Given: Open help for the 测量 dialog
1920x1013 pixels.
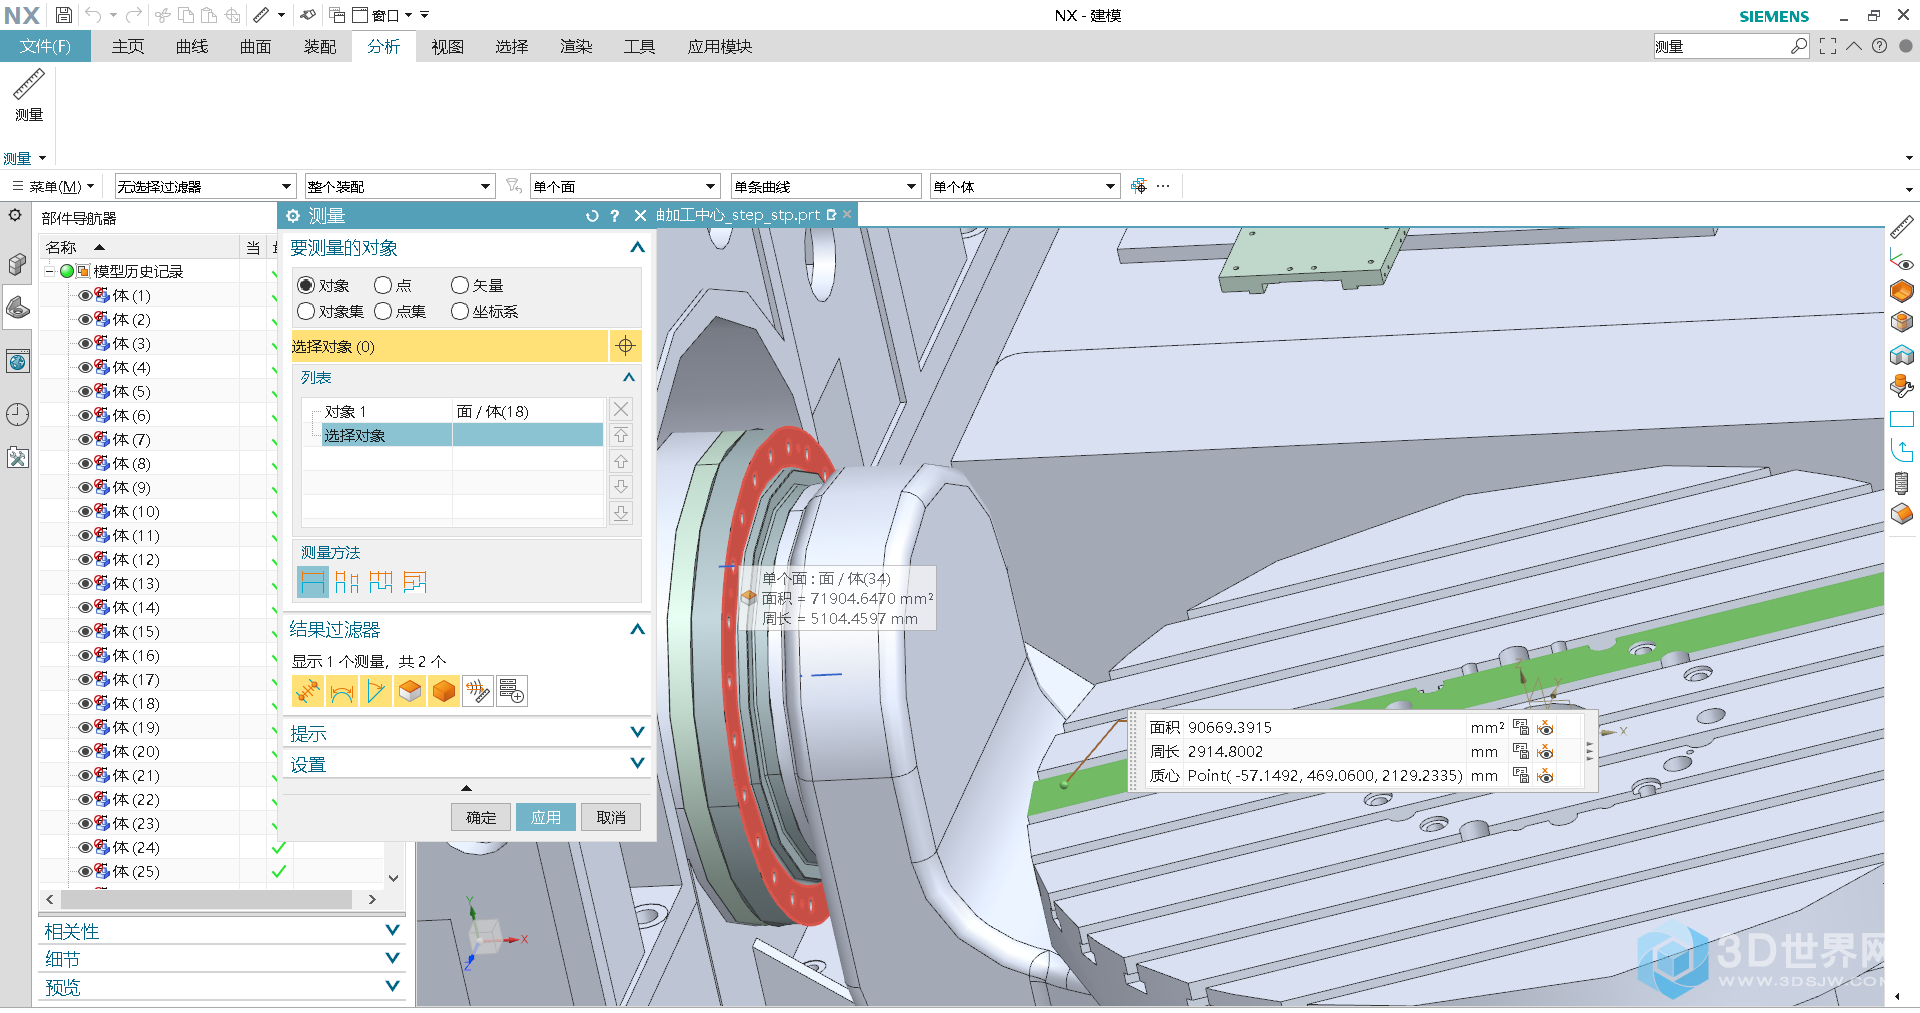Looking at the screenshot, I should pos(614,215).
